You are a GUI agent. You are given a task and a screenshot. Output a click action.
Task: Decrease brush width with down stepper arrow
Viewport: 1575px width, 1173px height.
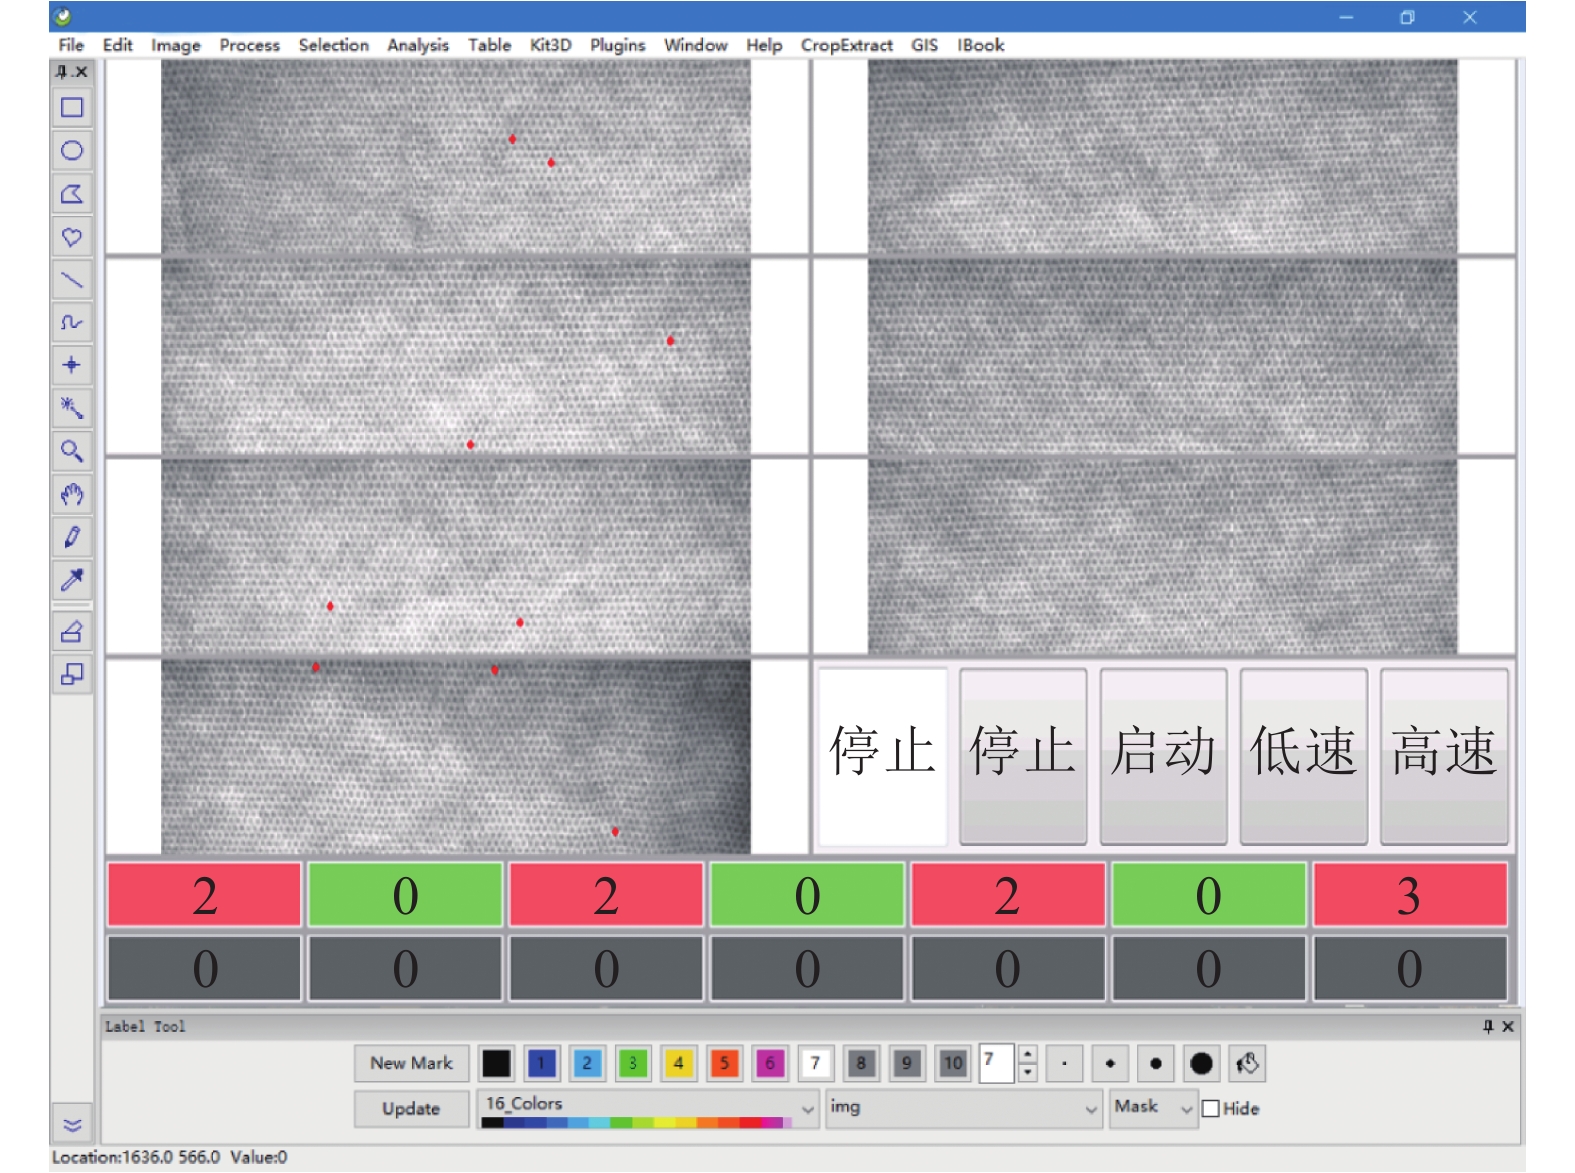click(1027, 1073)
